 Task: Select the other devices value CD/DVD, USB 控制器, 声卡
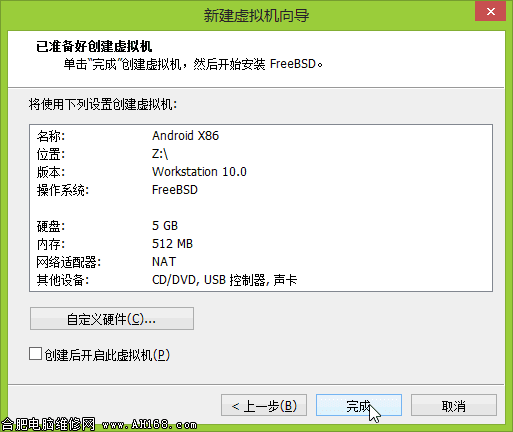point(224,280)
